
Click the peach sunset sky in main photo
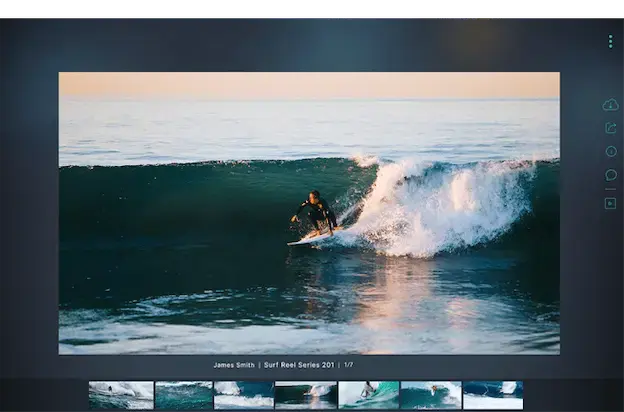(309, 85)
